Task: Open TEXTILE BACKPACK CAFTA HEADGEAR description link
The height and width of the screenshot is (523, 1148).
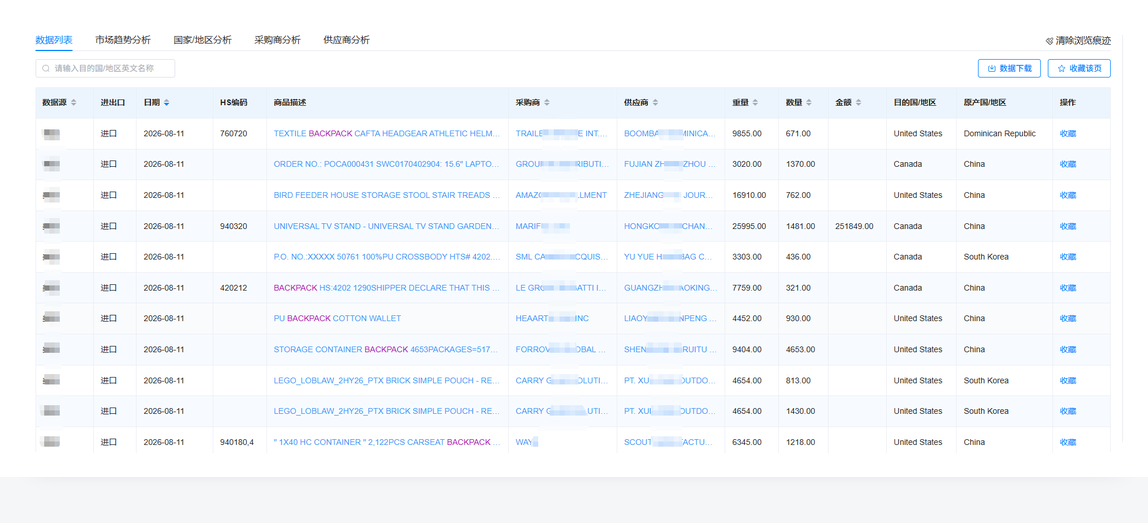Action: coord(387,133)
